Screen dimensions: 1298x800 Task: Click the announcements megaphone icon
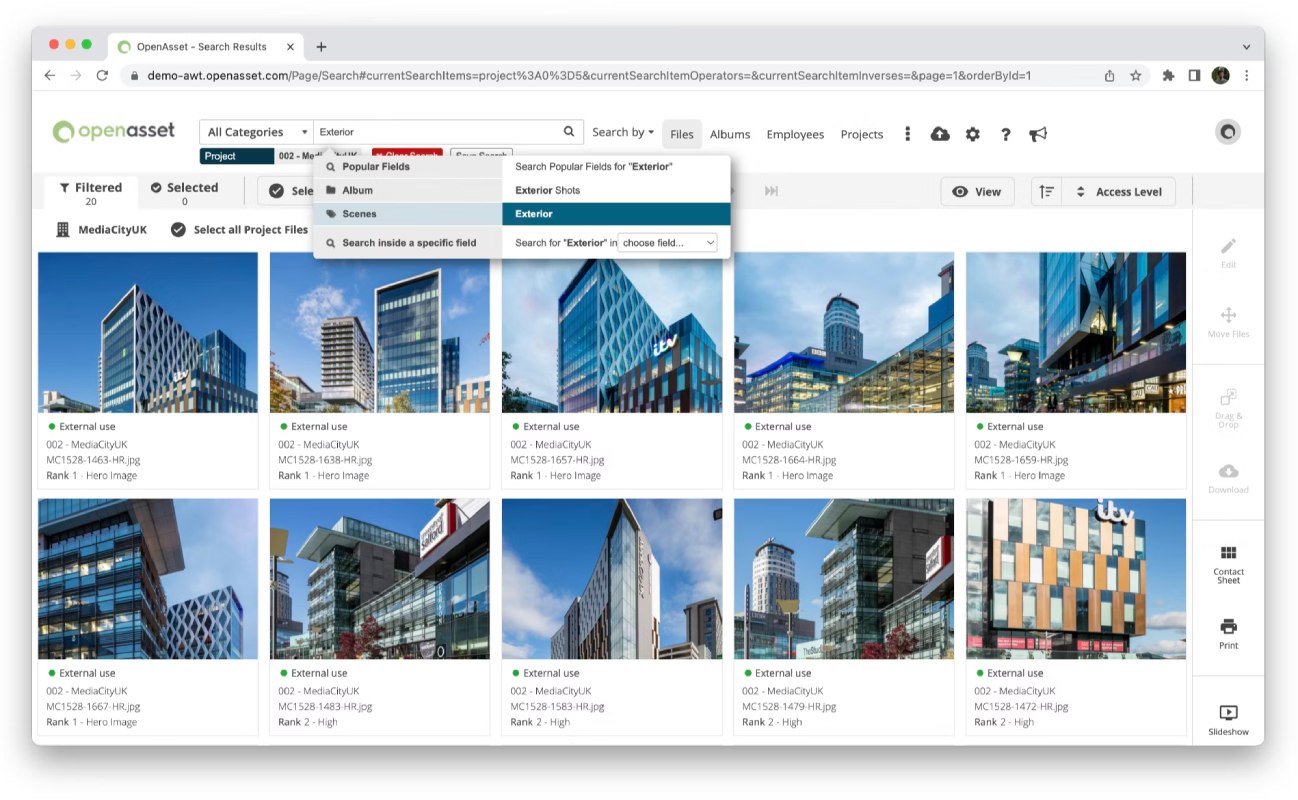tap(1039, 134)
